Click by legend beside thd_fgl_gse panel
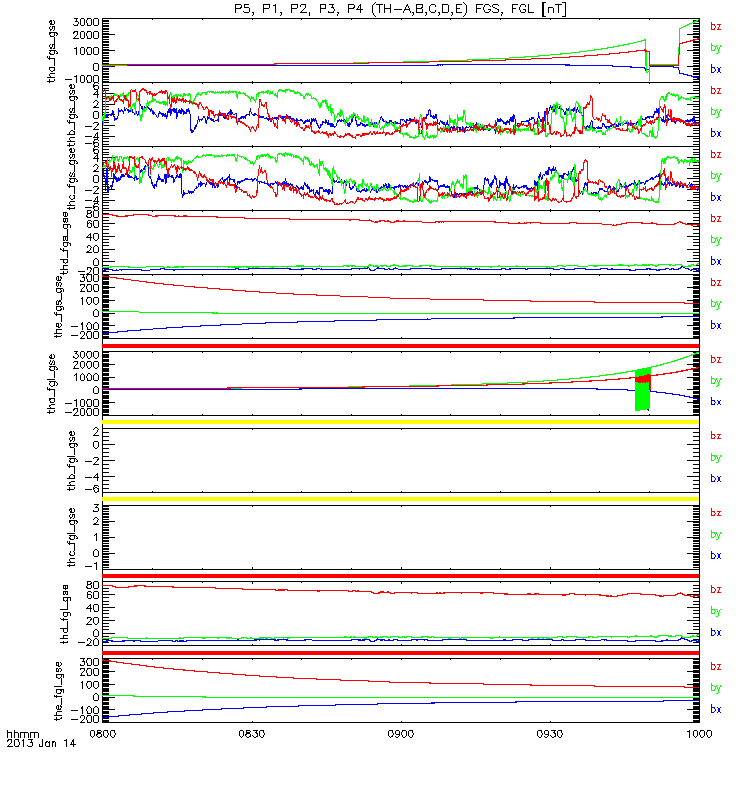 point(716,612)
